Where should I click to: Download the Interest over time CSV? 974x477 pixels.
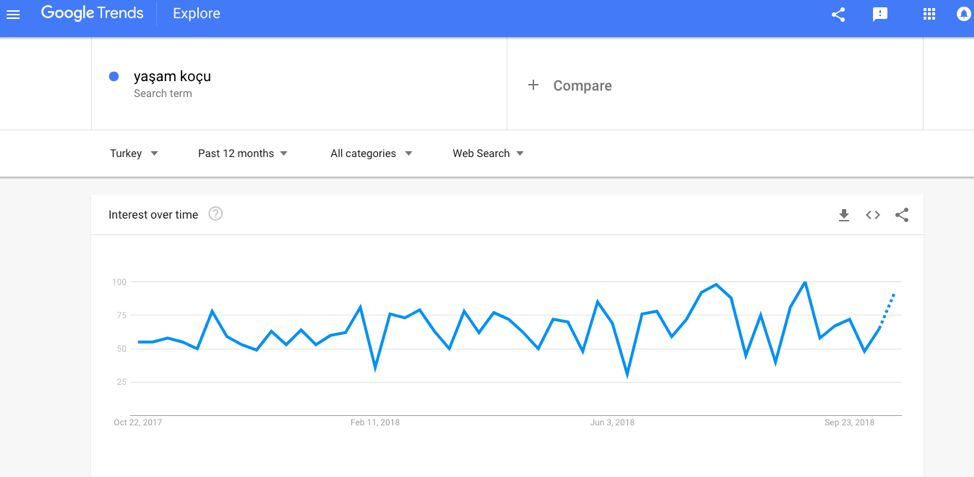click(844, 215)
